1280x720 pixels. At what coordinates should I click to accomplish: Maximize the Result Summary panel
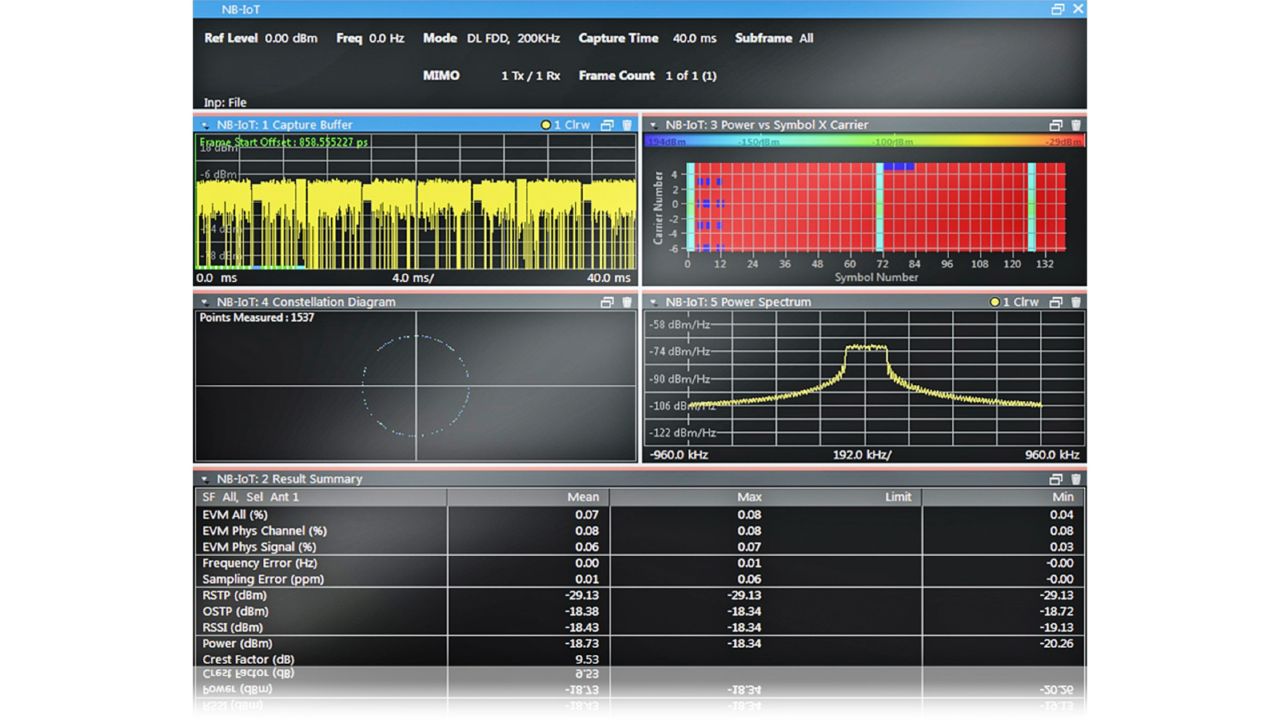(1056, 479)
